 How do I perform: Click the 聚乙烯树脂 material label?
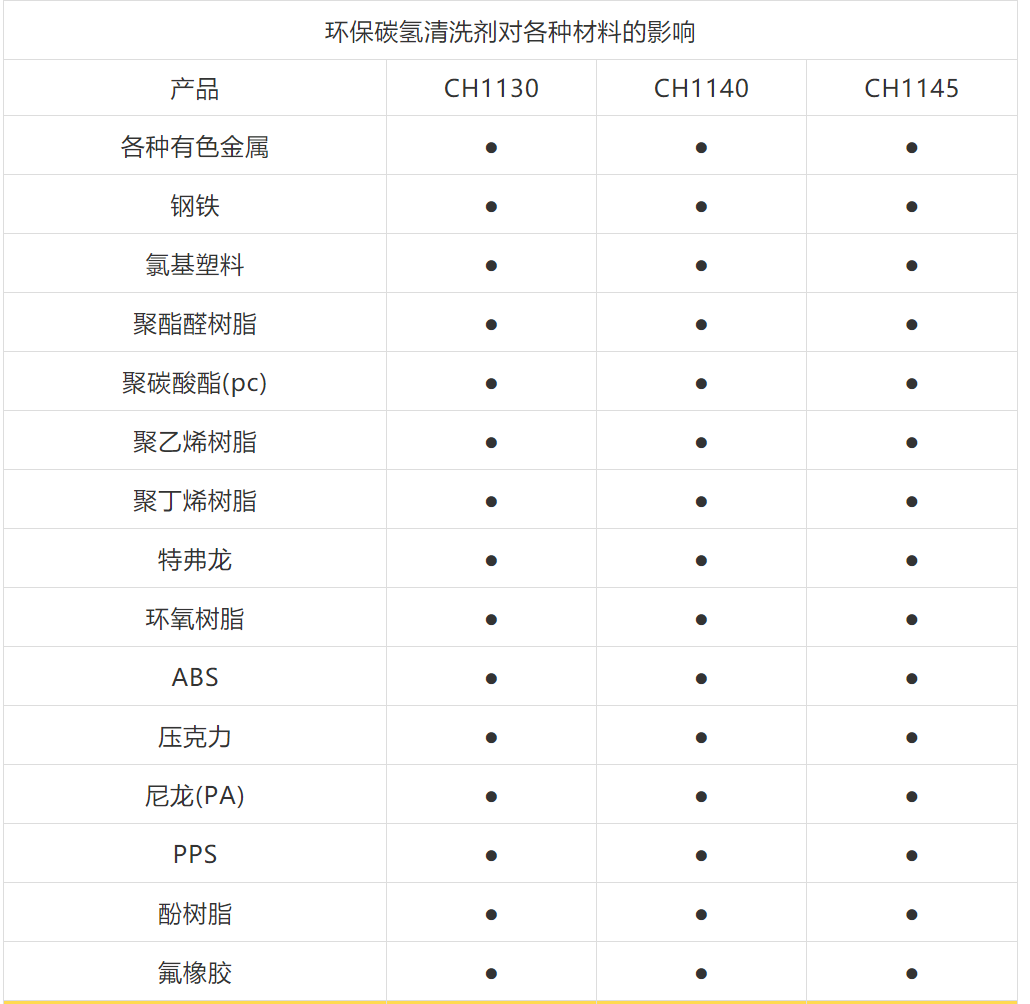coord(193,440)
